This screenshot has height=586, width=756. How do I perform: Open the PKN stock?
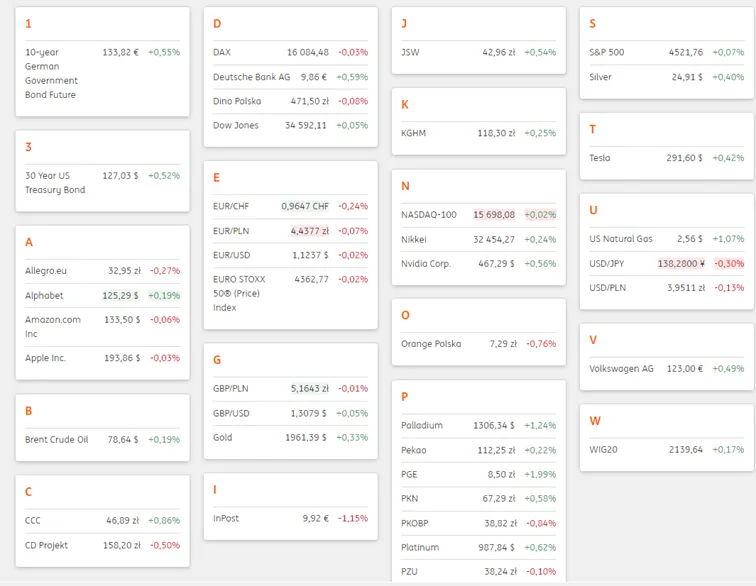(x=478, y=499)
